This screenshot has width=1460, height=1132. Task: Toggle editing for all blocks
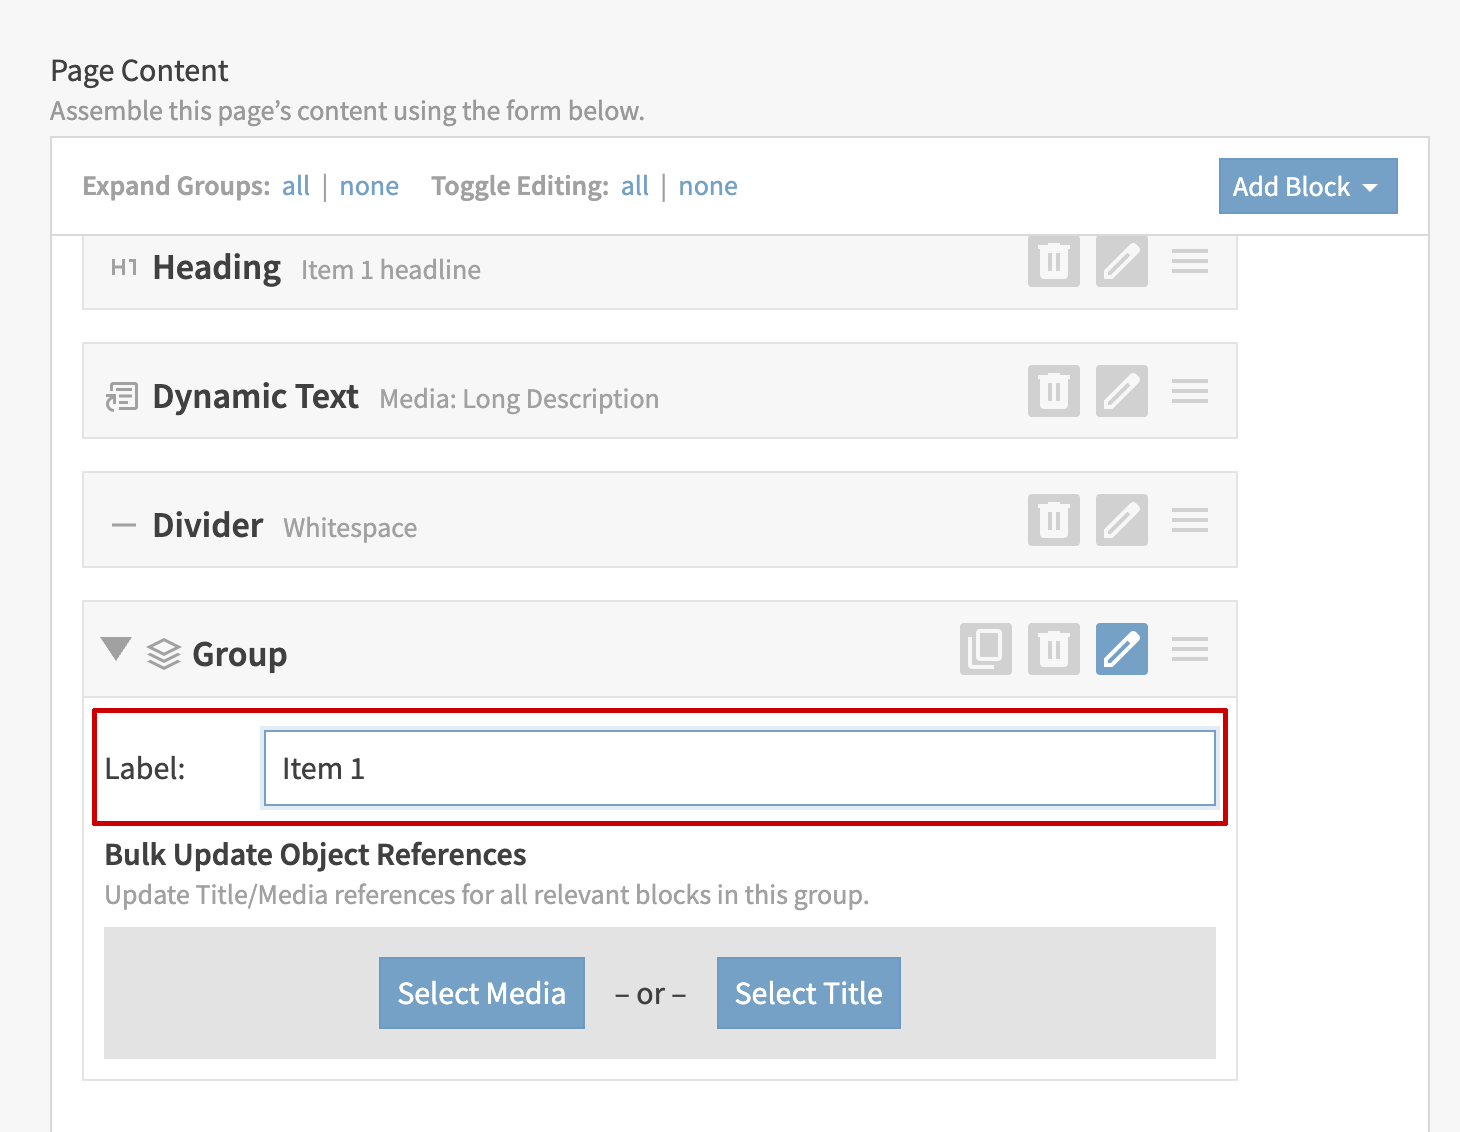coord(635,185)
